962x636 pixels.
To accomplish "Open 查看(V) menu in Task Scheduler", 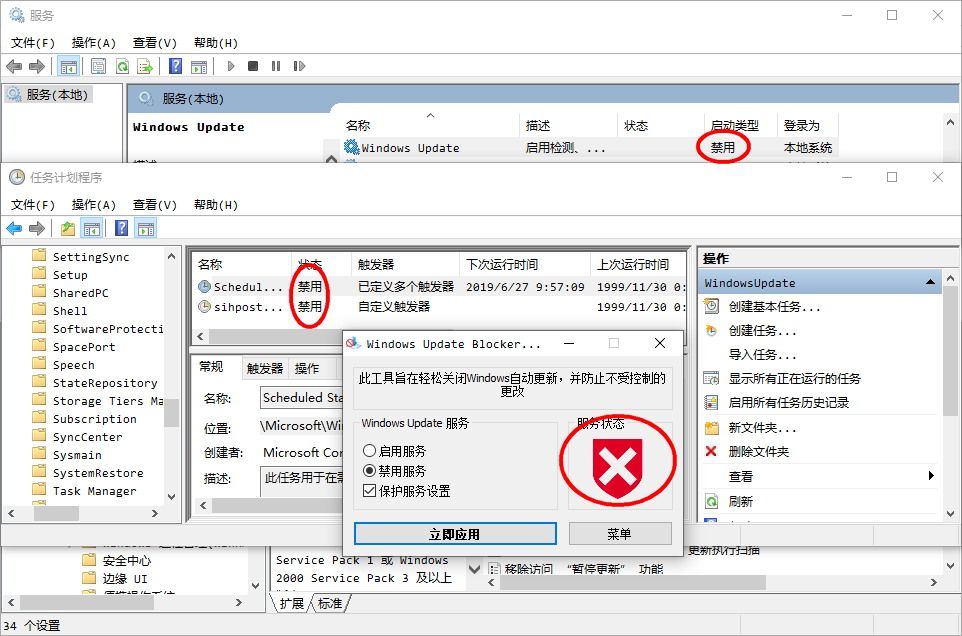I will tap(155, 205).
